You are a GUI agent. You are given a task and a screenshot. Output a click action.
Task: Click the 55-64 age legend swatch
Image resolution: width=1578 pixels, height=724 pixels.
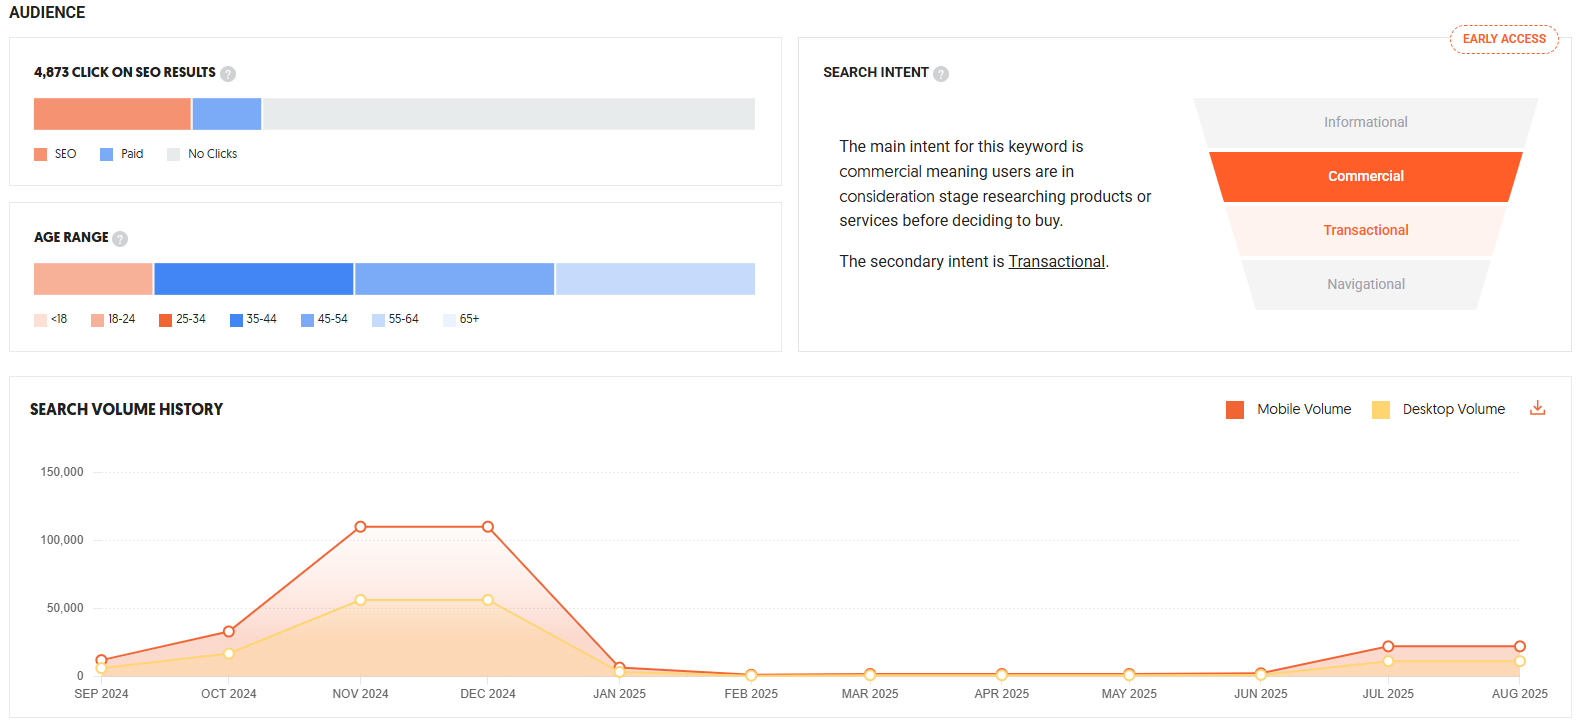click(x=378, y=320)
